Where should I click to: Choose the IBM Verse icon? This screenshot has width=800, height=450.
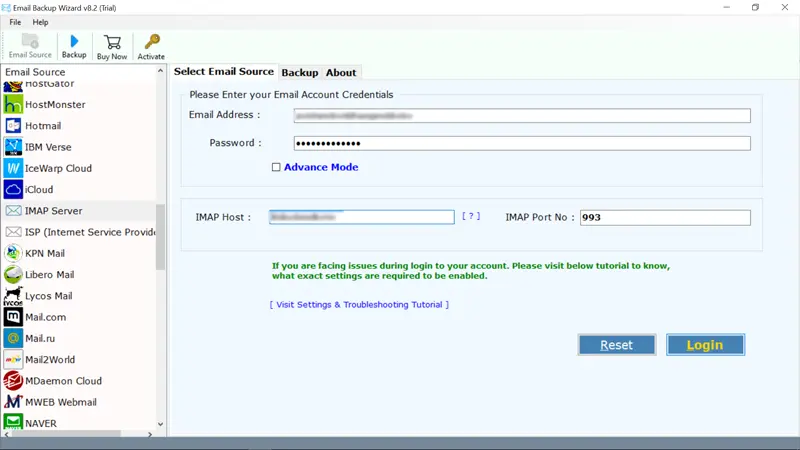point(13,147)
